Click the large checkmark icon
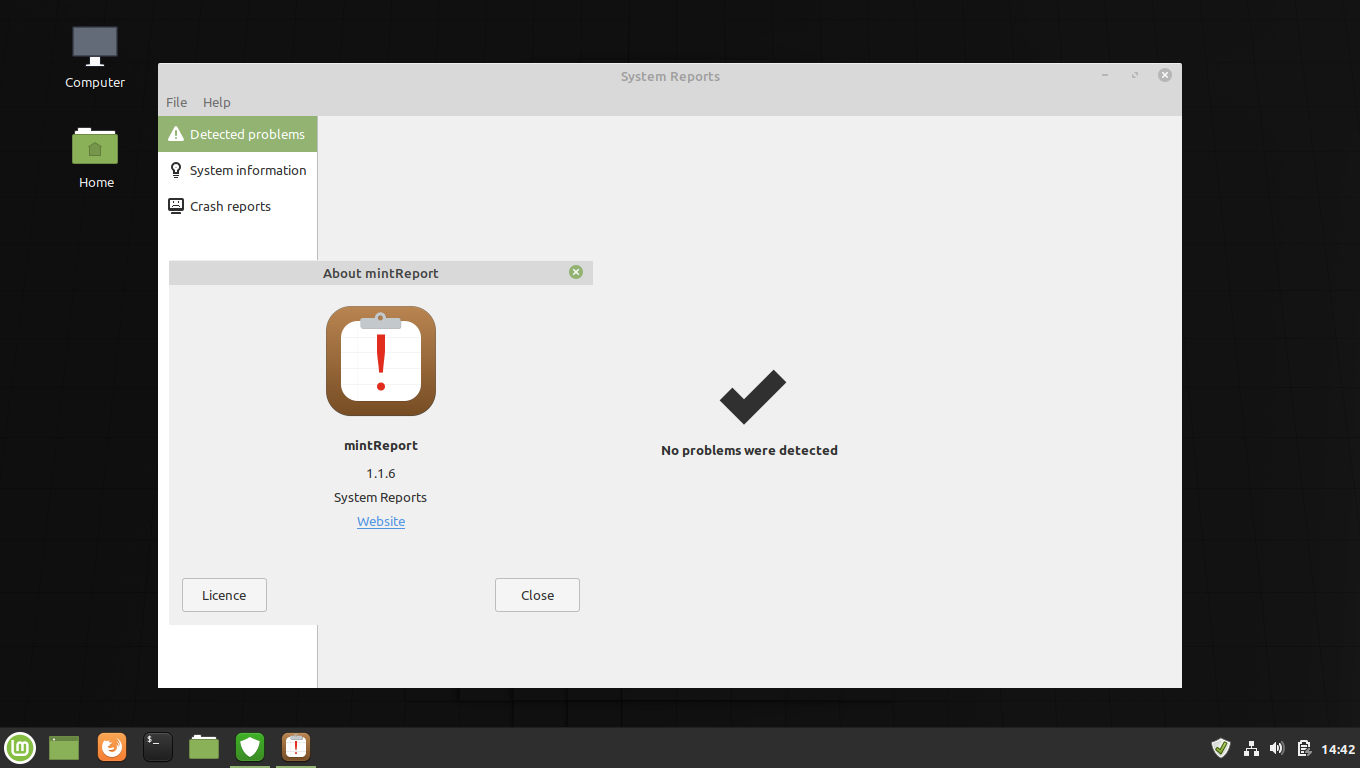Screen dimensions: 1360x768 pos(752,397)
